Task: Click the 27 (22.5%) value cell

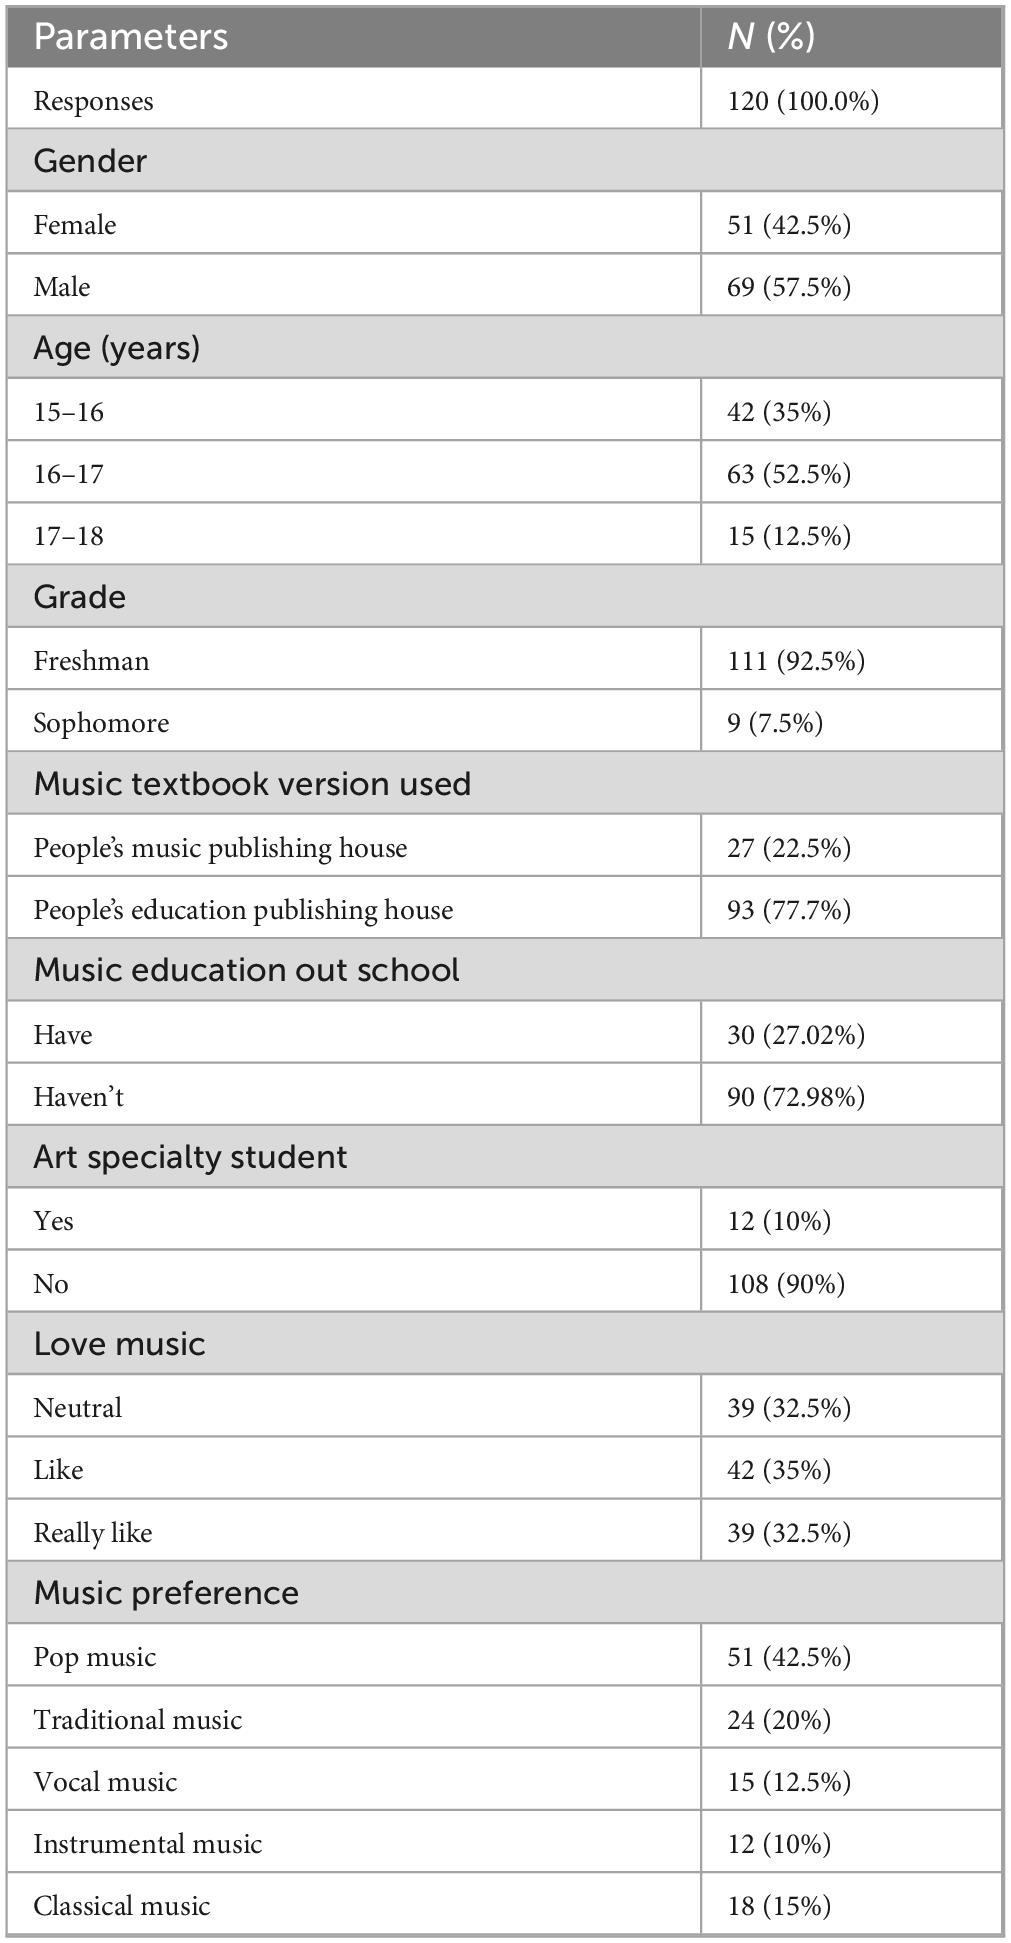Action: [x=789, y=848]
